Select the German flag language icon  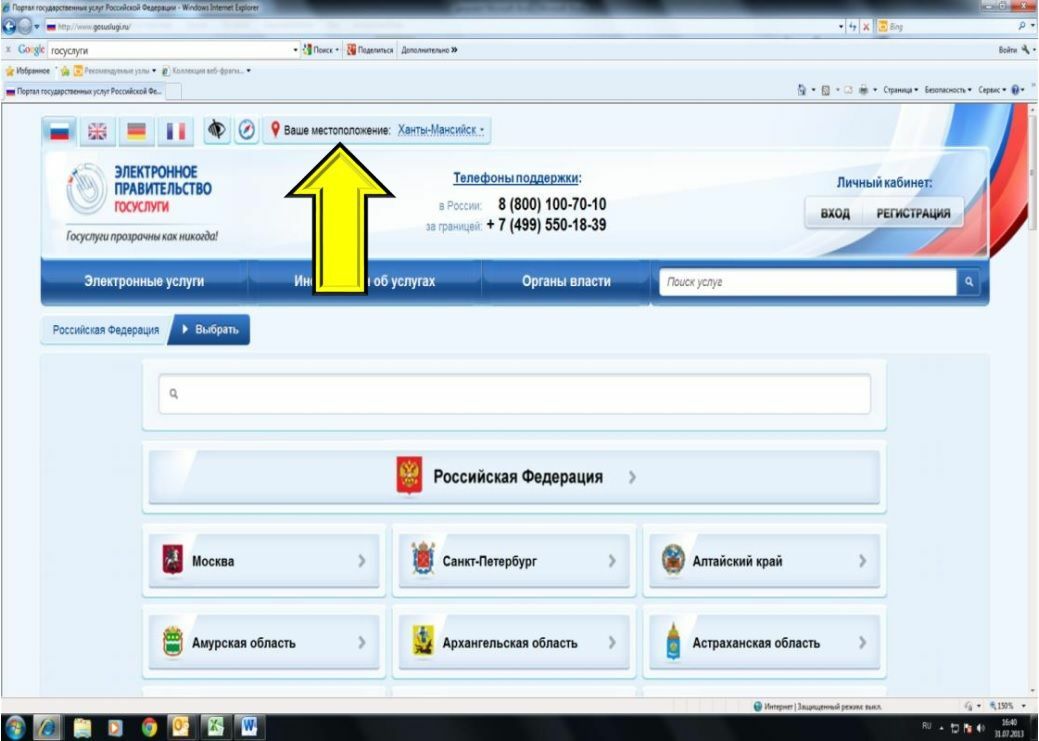coord(137,131)
